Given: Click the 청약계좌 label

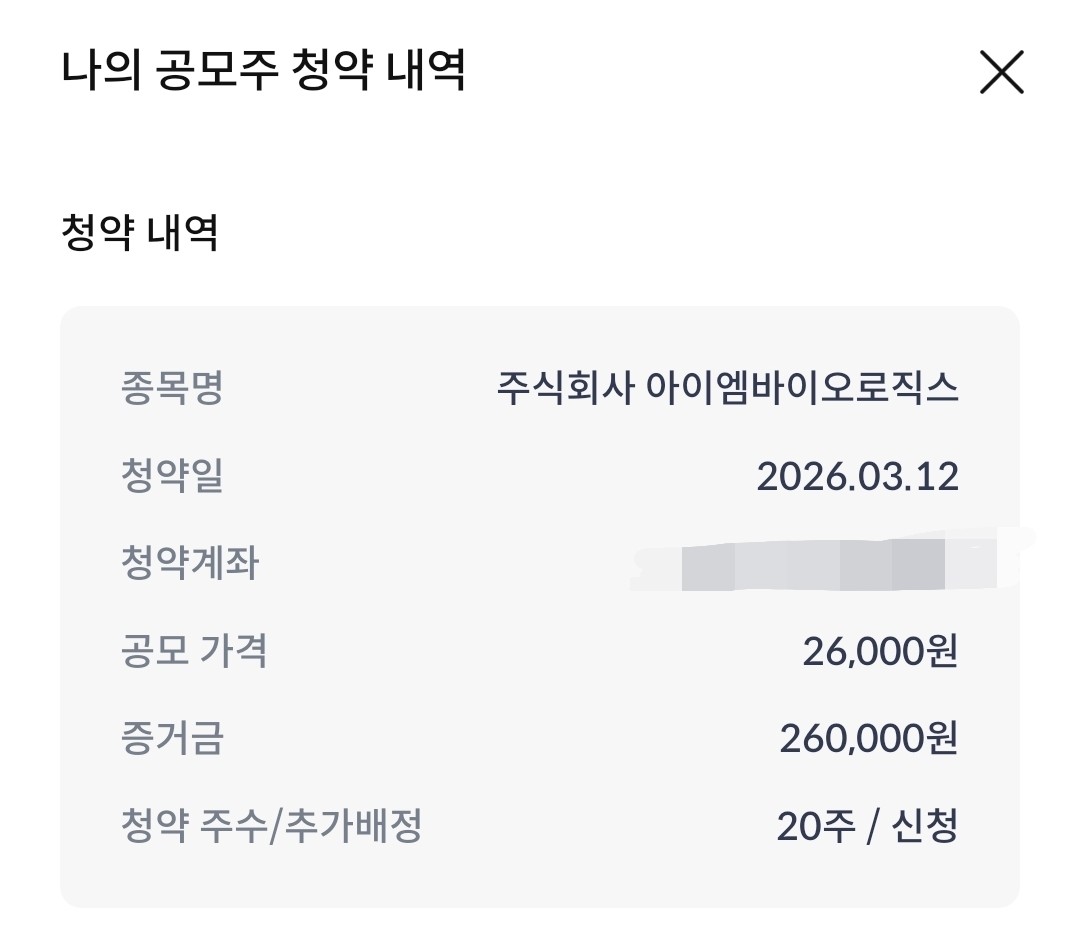Looking at the screenshot, I should coord(189,564).
